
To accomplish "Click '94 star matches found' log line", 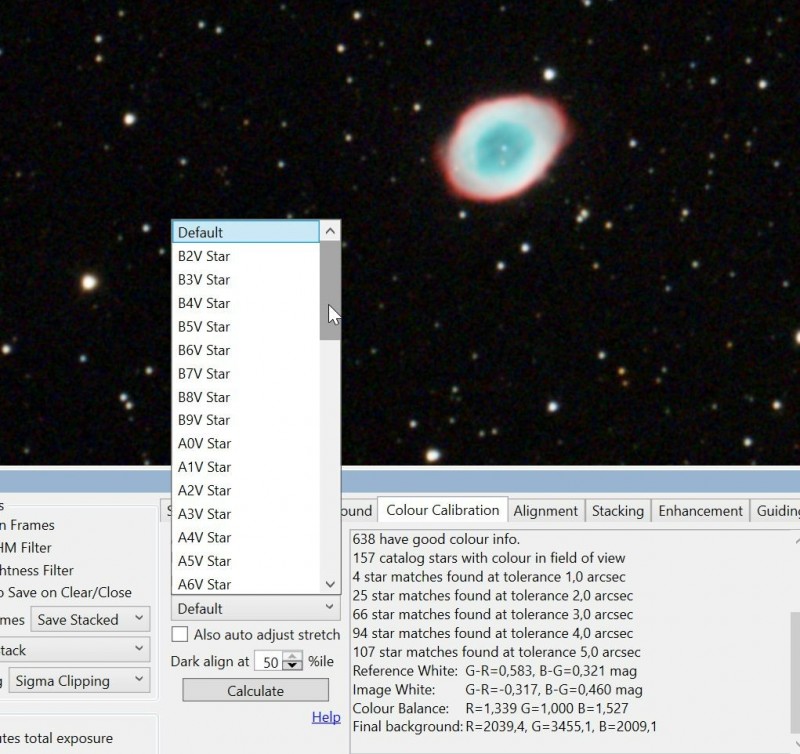I will (493, 633).
